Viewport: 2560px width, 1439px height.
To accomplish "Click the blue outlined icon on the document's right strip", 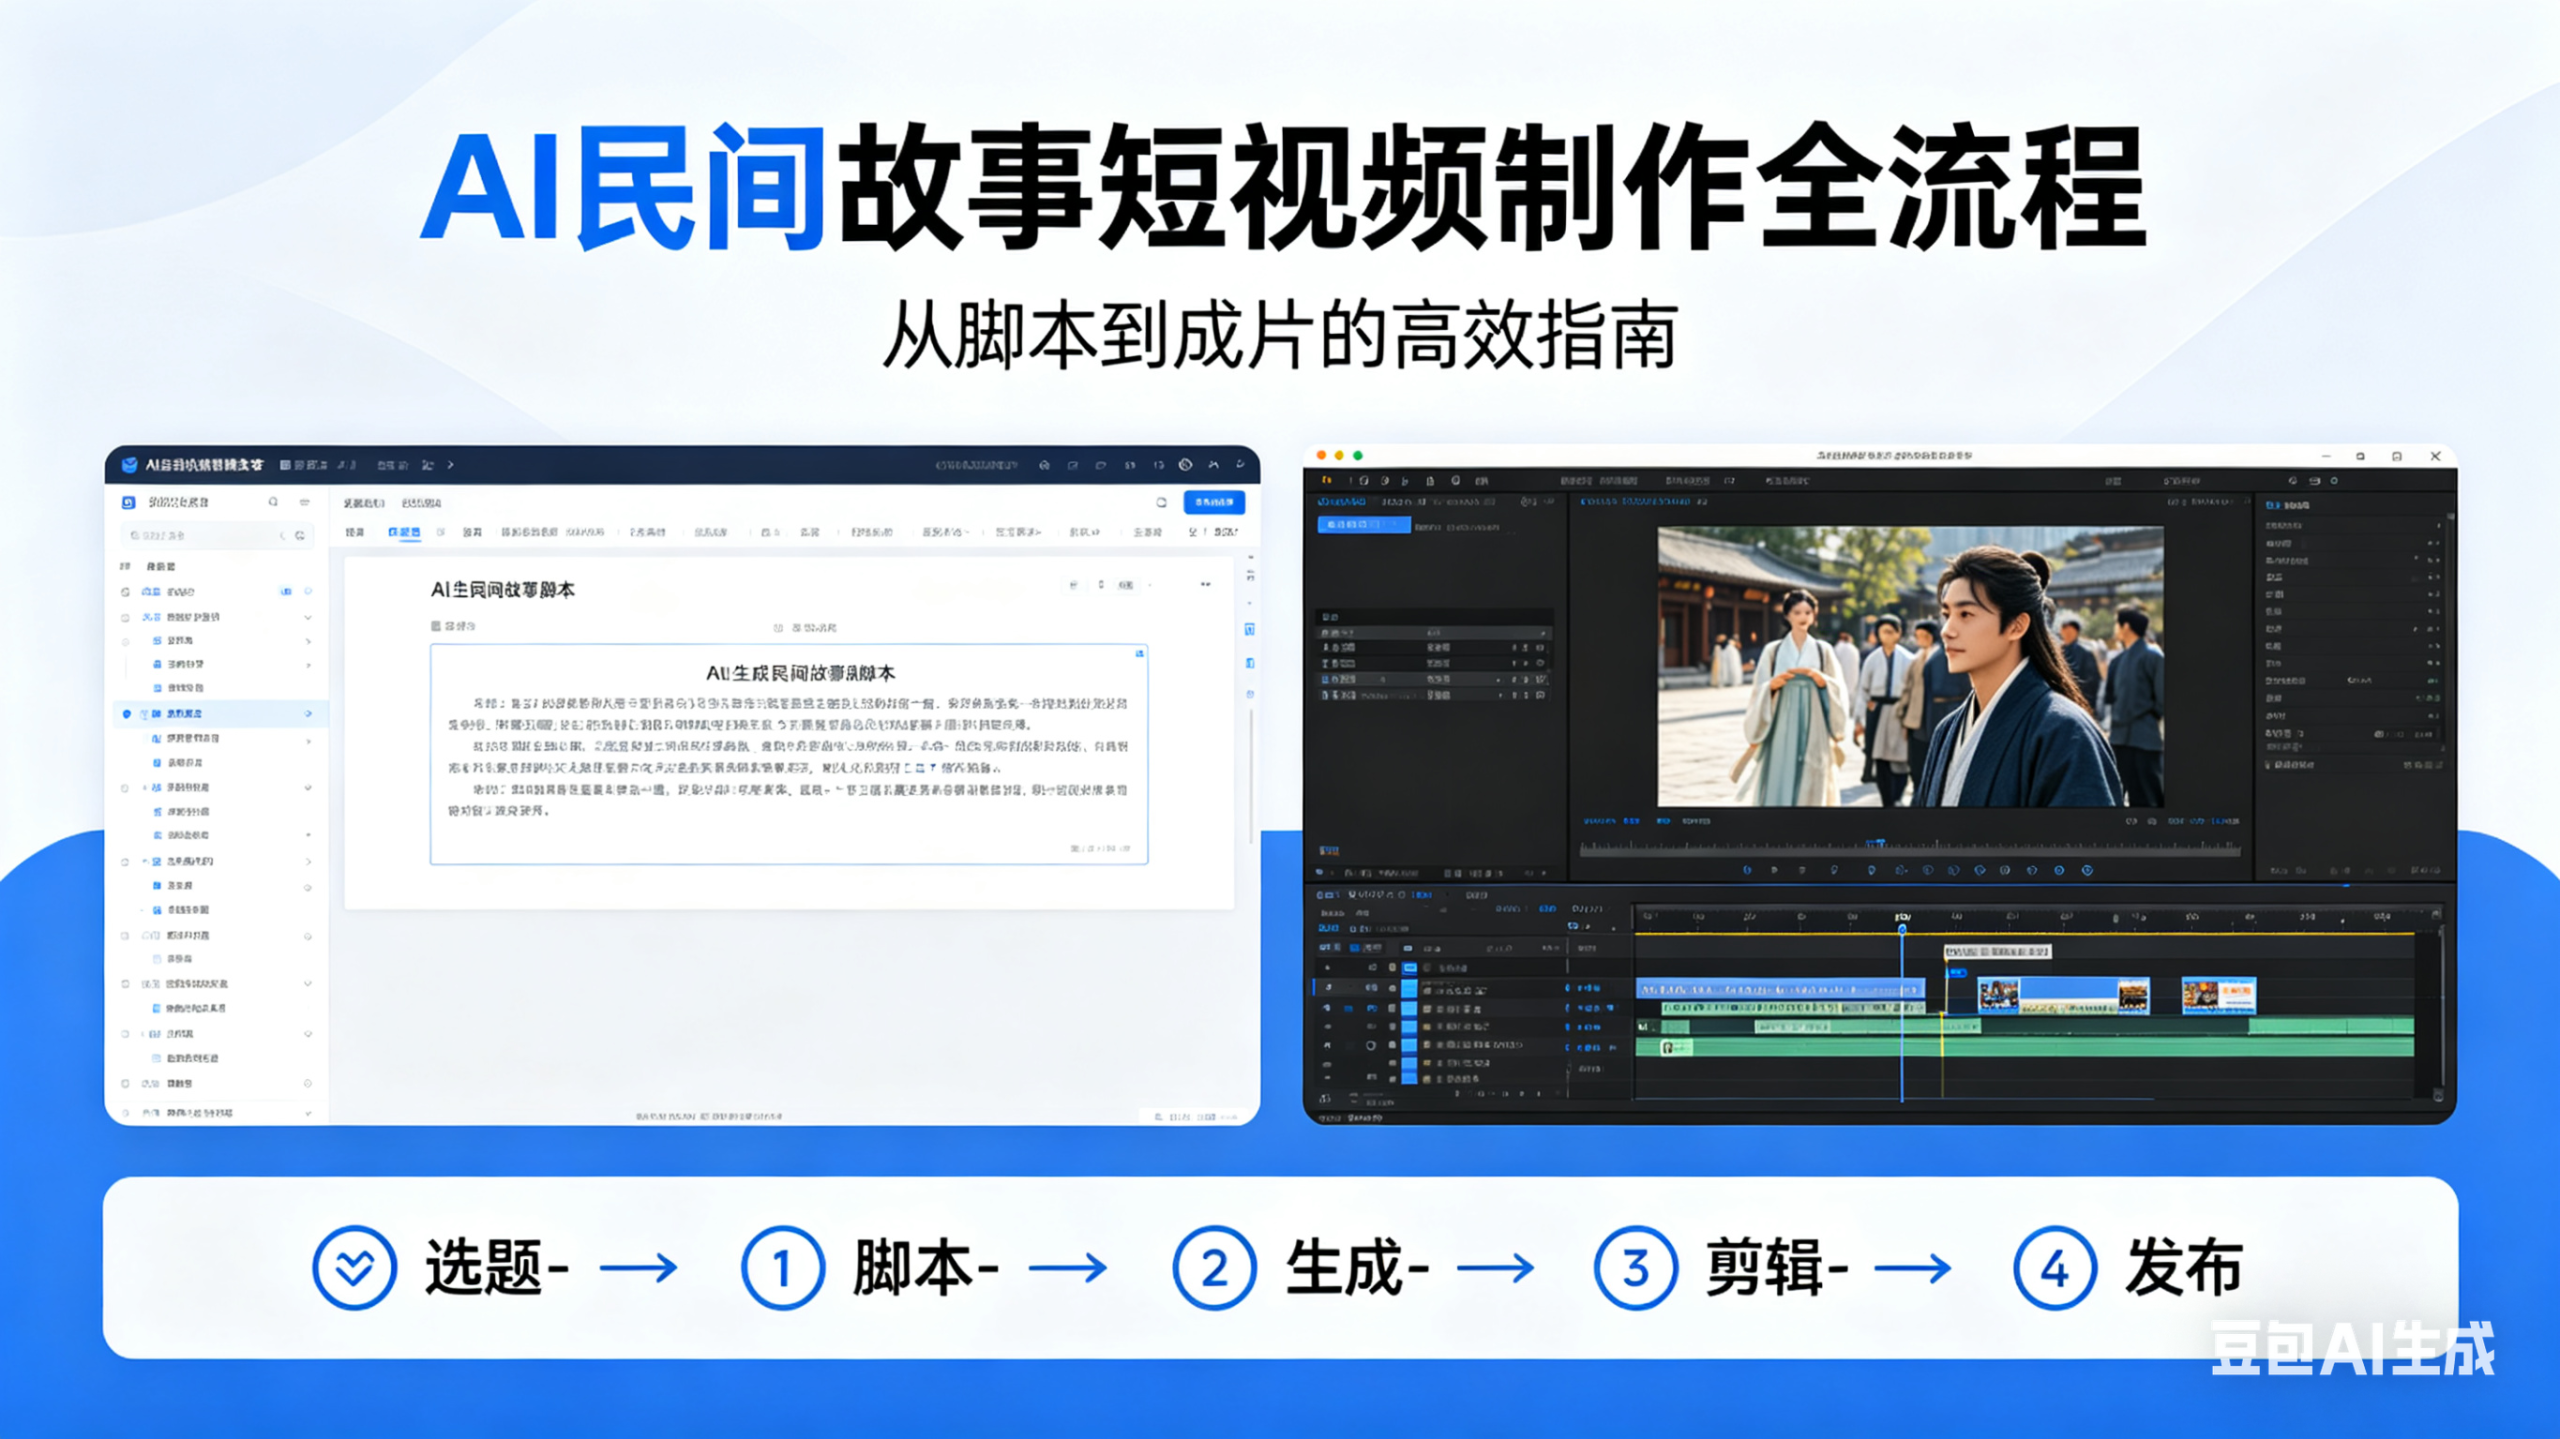I will click(1250, 629).
